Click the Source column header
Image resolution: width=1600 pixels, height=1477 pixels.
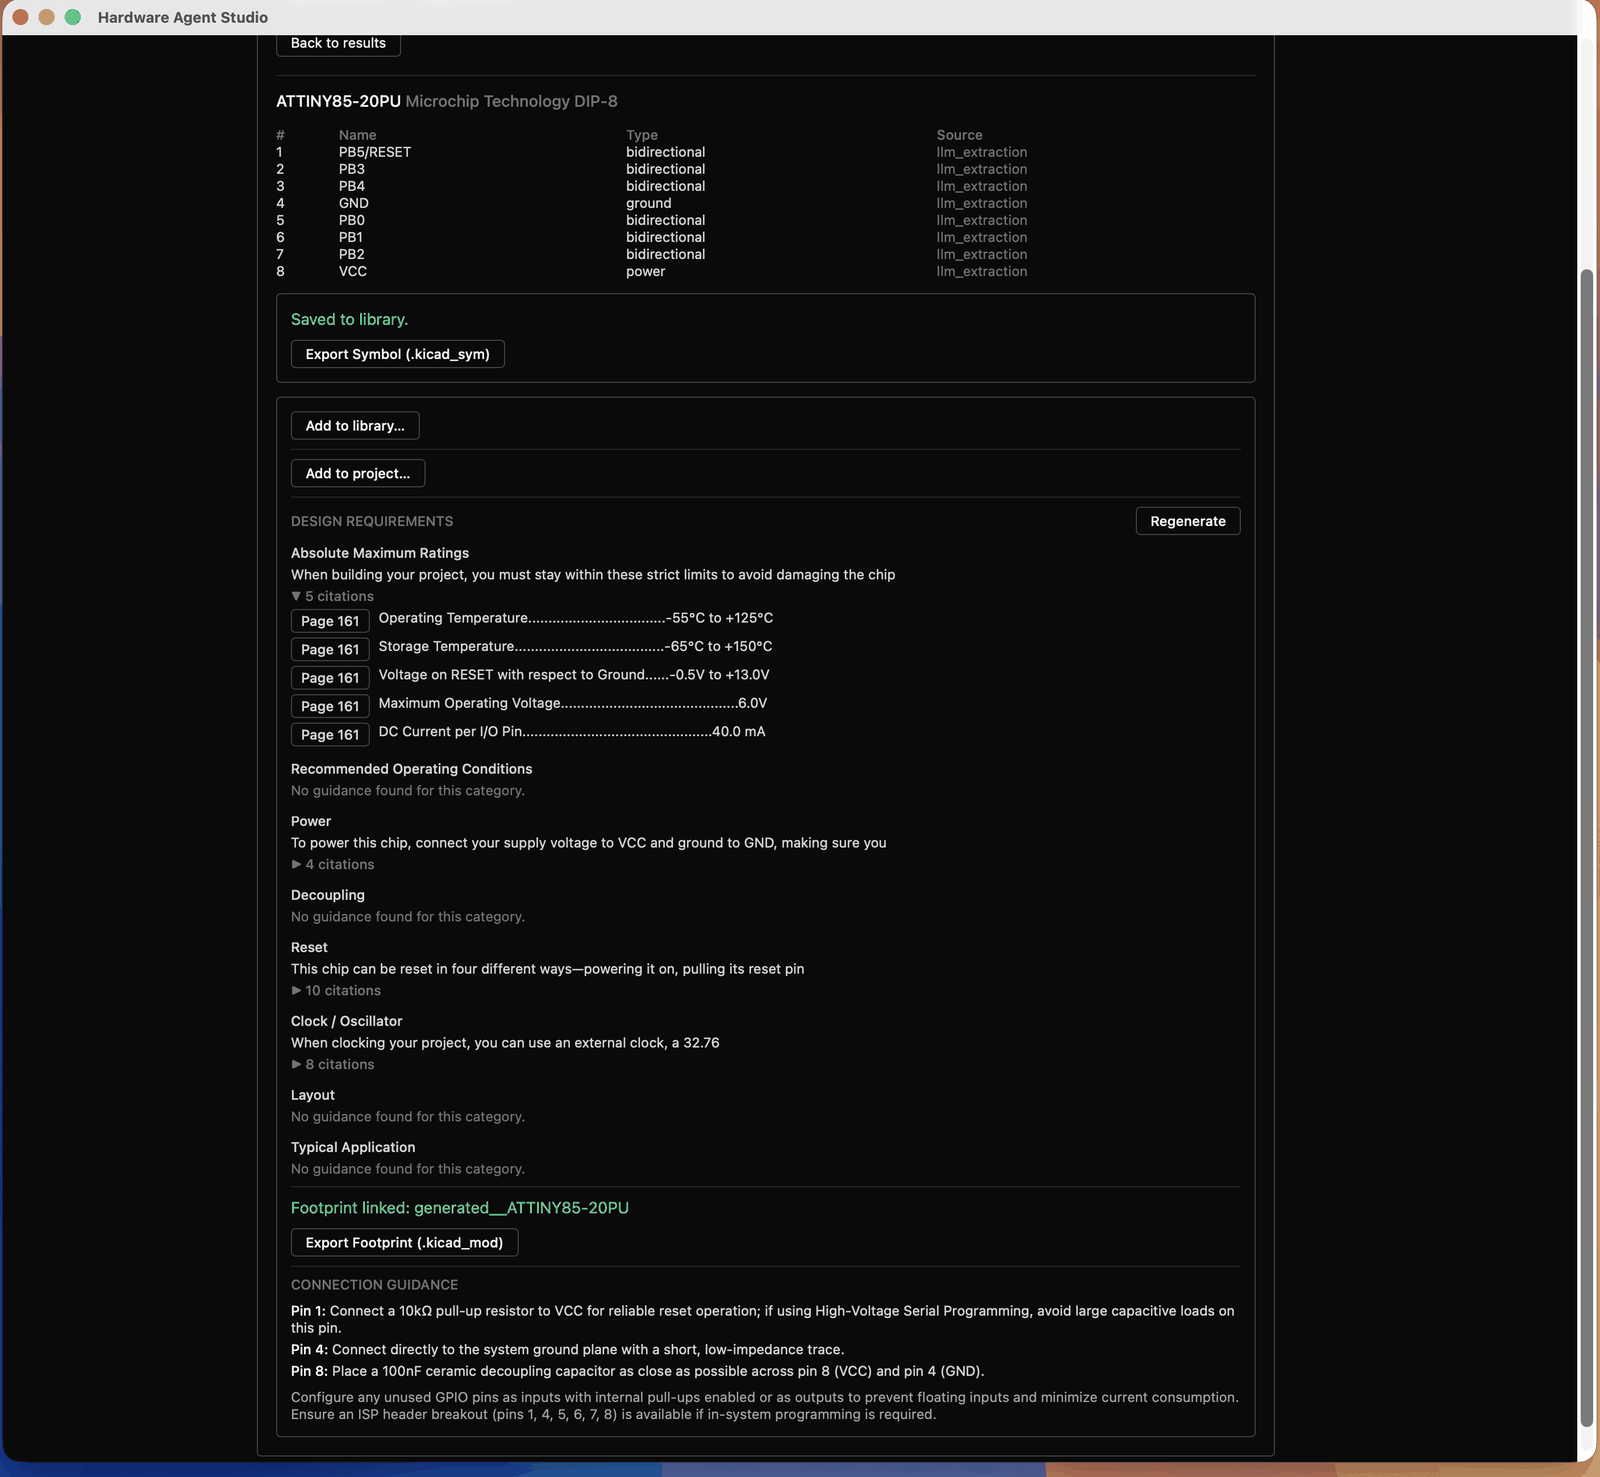[959, 135]
